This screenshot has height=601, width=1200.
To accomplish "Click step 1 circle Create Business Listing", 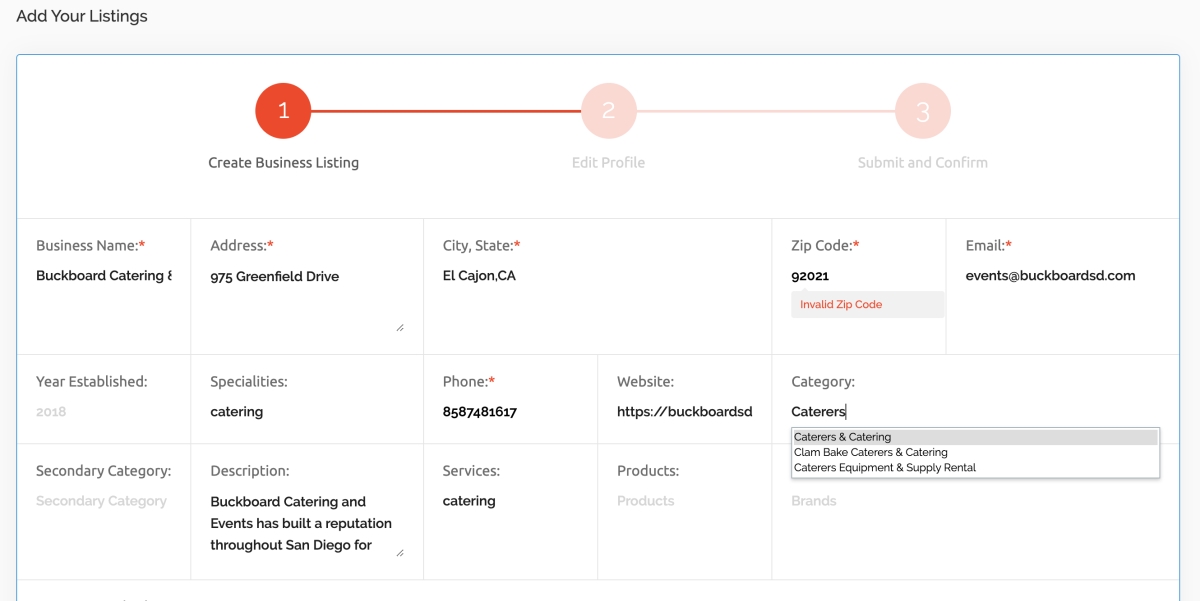I will [283, 111].
